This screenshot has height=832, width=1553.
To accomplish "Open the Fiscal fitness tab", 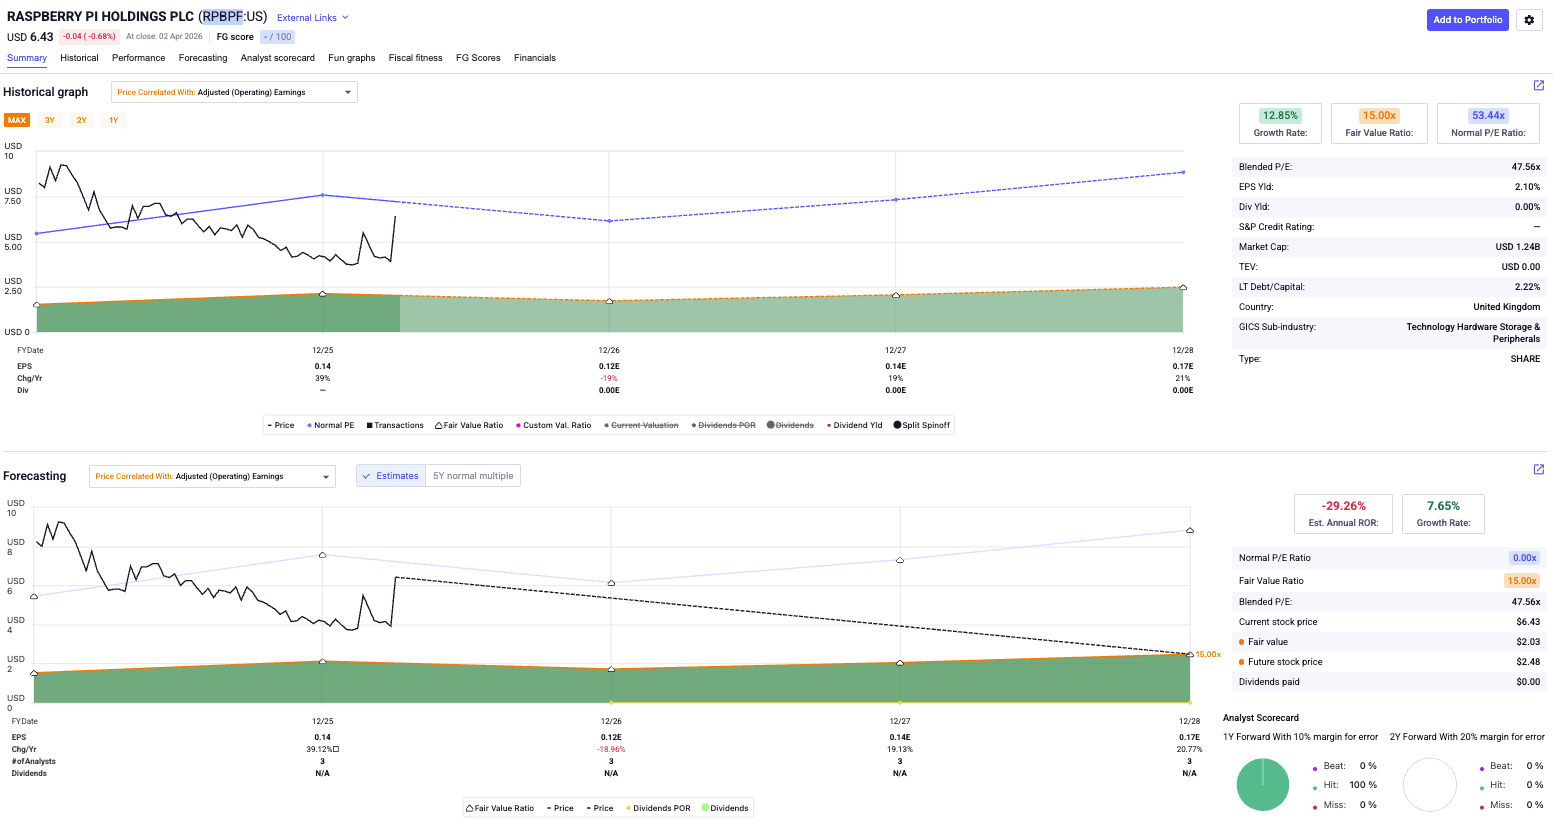I will pos(416,58).
